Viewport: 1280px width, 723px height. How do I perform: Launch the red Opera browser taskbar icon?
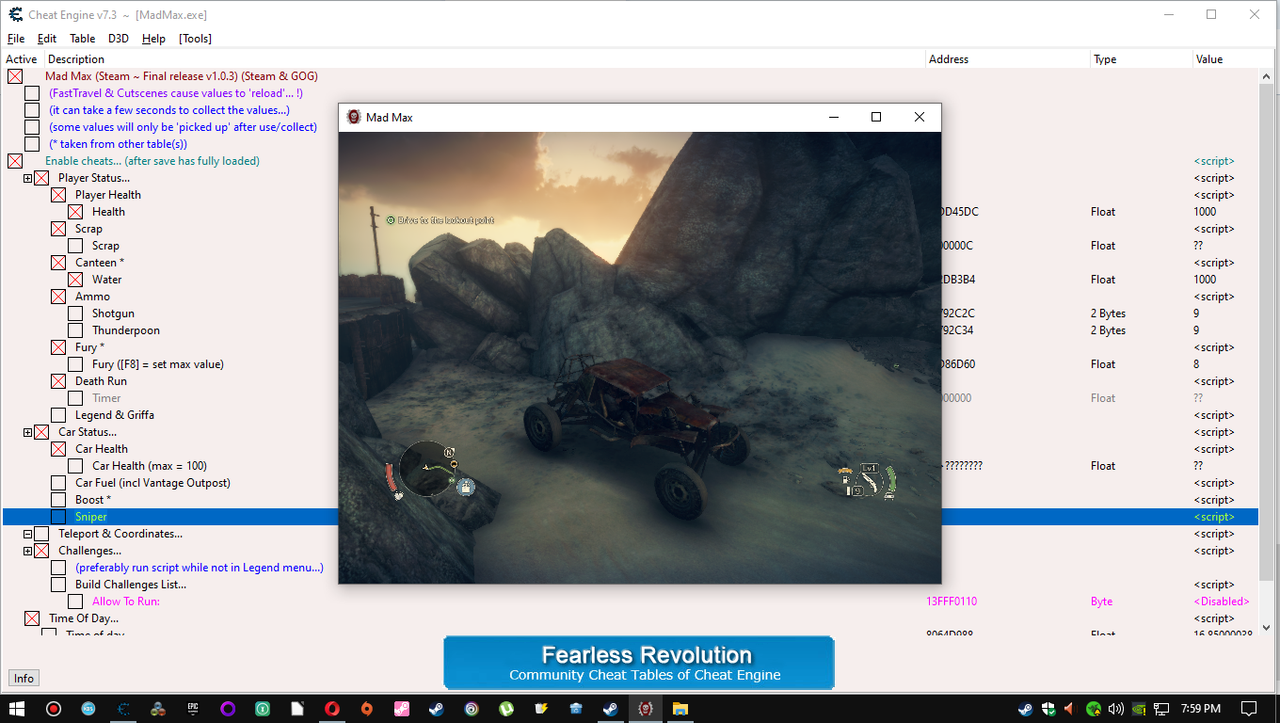[332, 709]
